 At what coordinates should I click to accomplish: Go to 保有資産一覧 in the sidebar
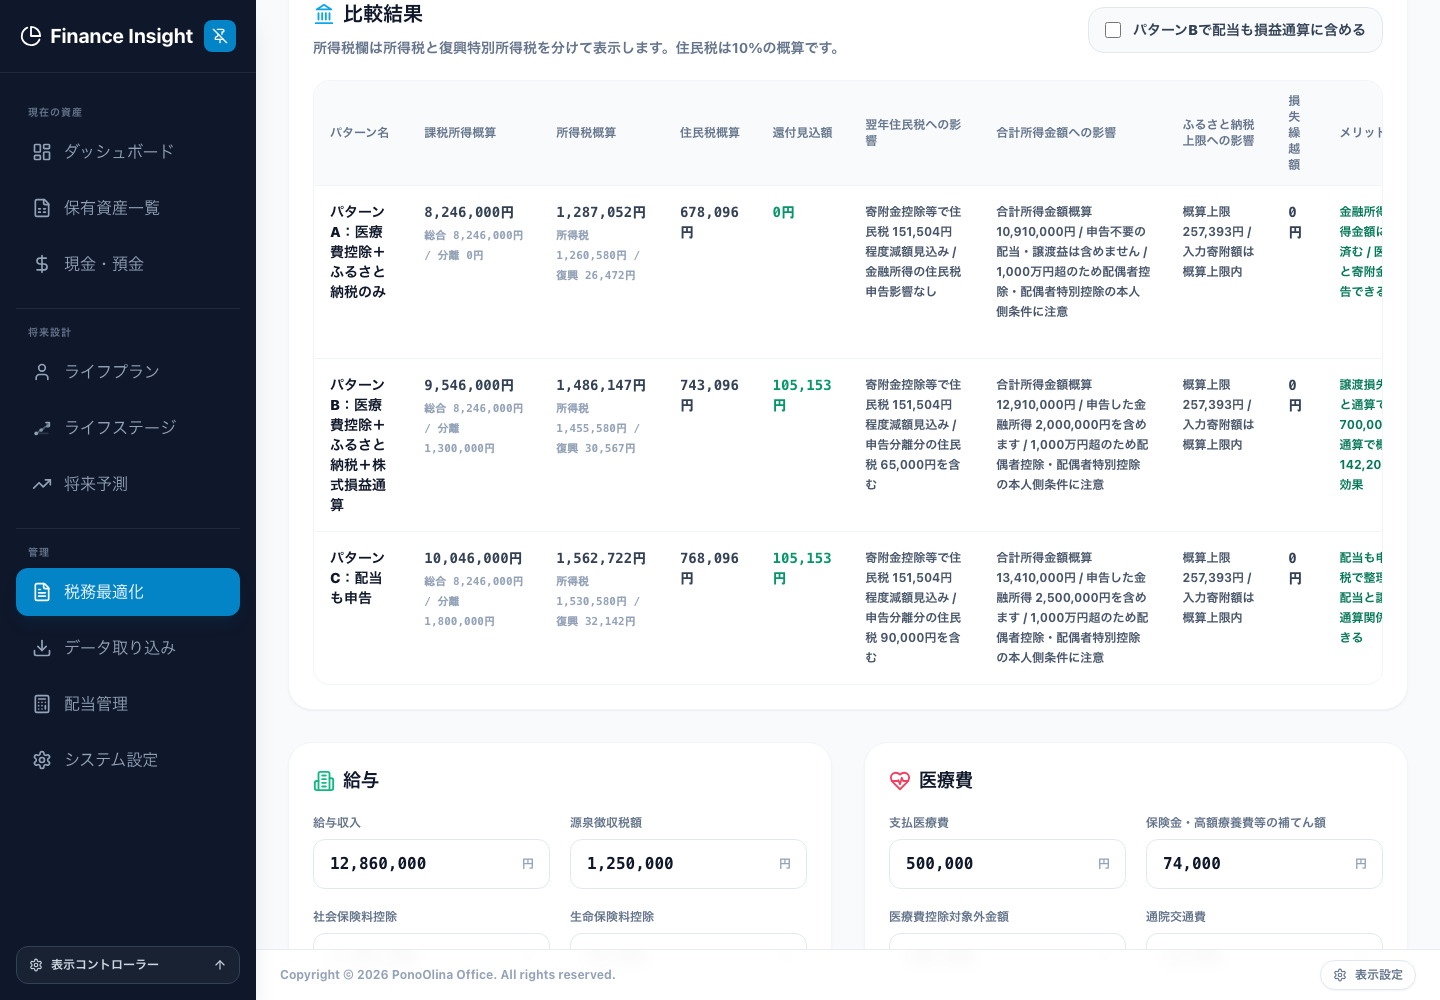[128, 208]
